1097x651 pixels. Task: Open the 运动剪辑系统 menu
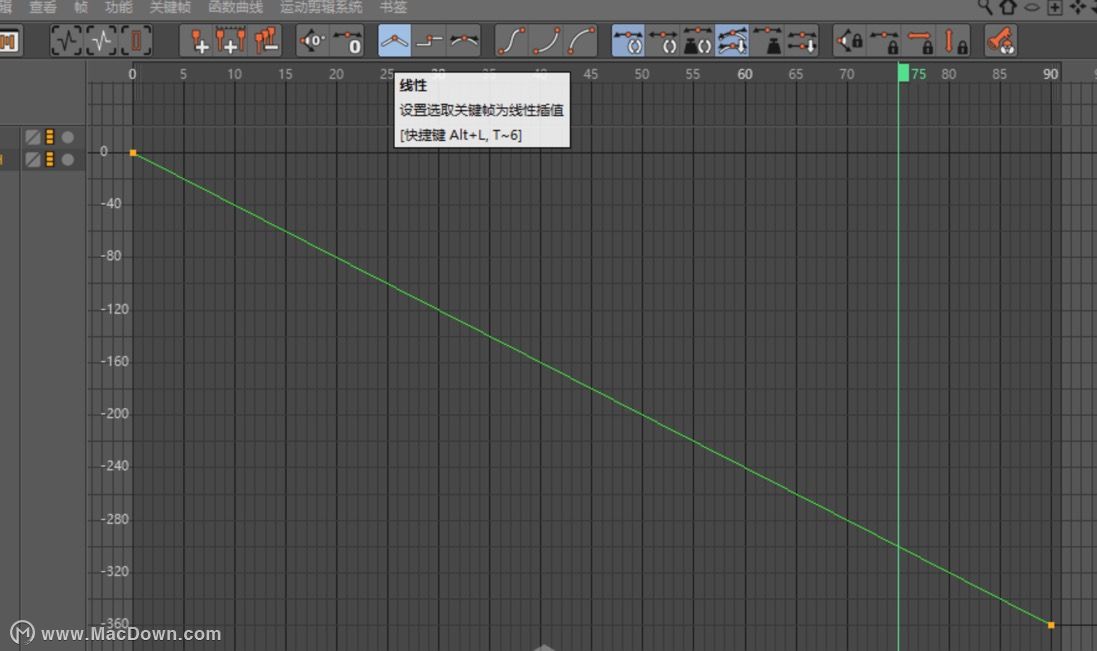click(321, 7)
